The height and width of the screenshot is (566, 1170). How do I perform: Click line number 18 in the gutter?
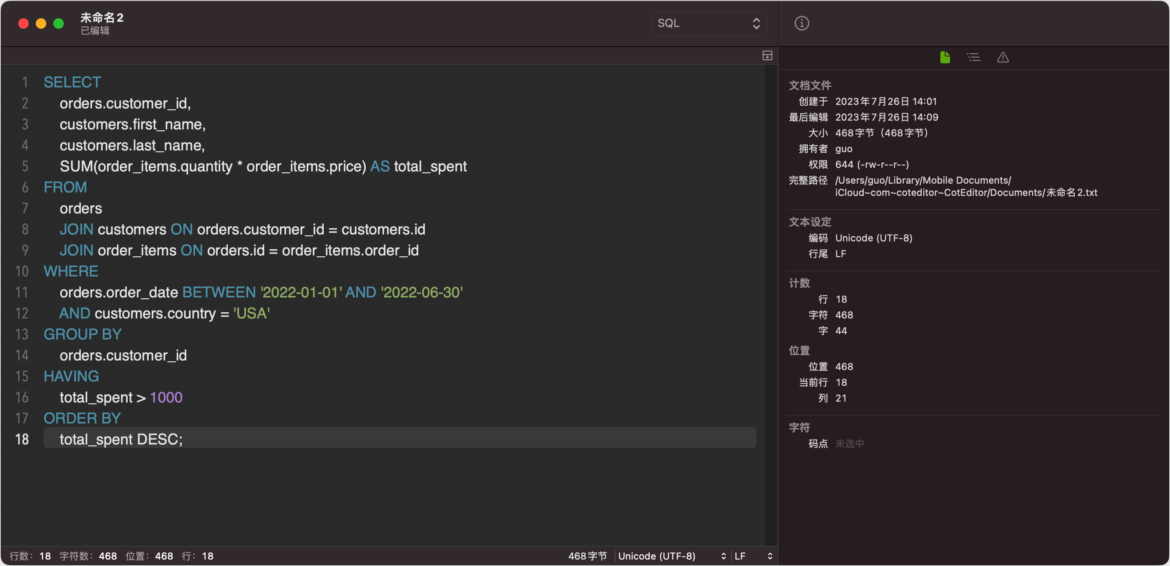(22, 439)
